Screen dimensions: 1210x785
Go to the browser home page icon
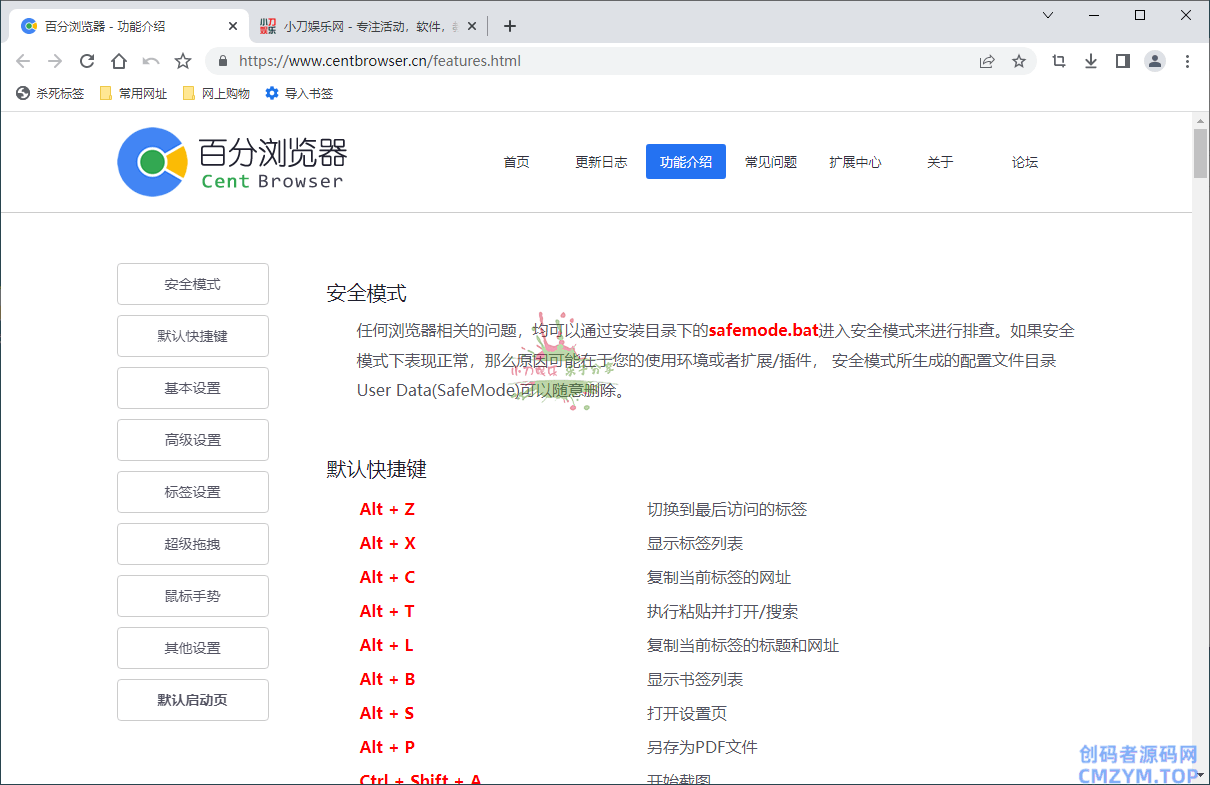tap(119, 61)
